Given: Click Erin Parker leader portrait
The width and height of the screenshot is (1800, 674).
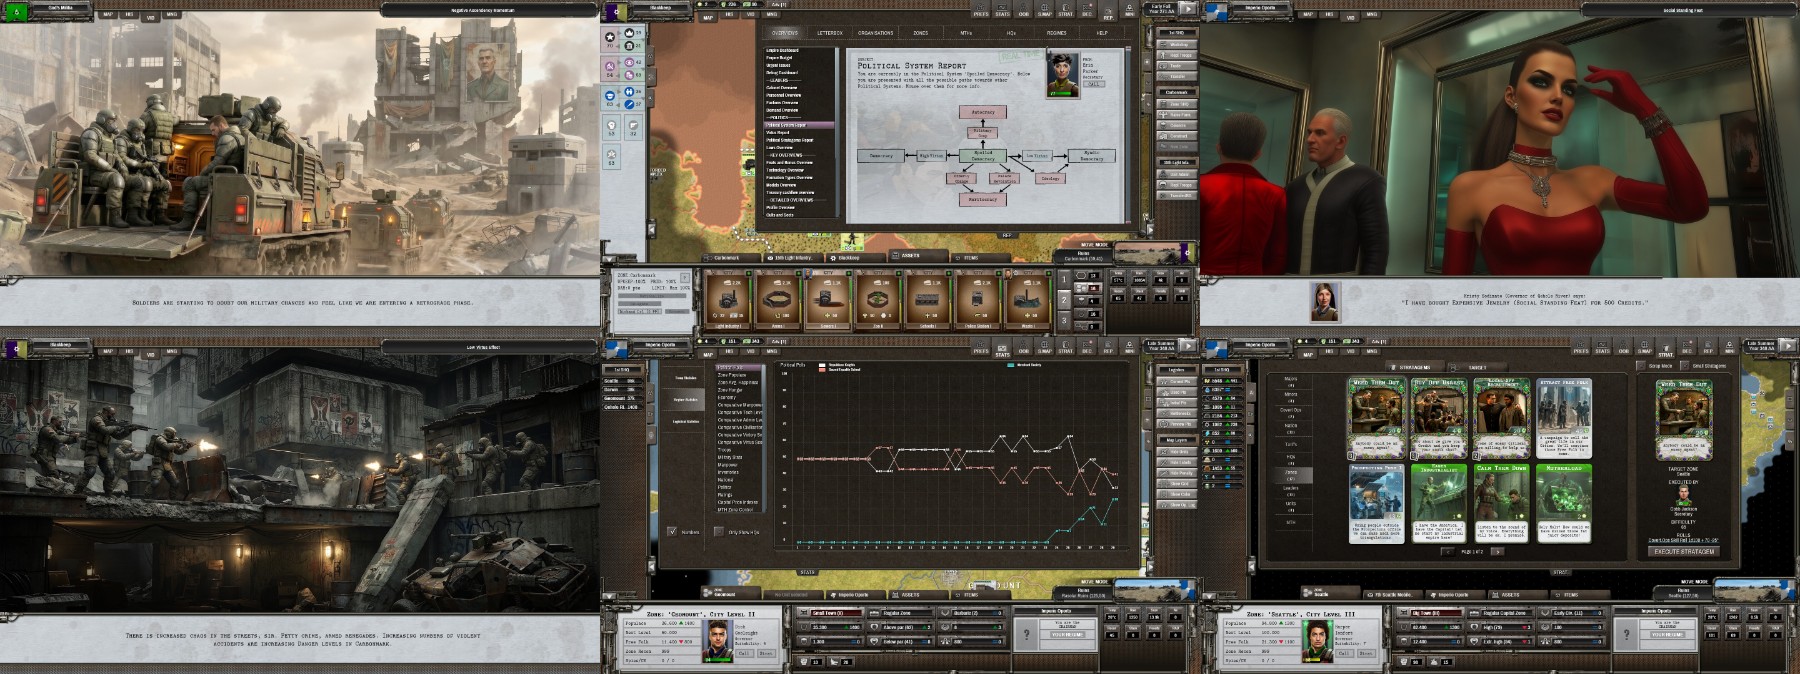Looking at the screenshot, I should [x=1063, y=75].
